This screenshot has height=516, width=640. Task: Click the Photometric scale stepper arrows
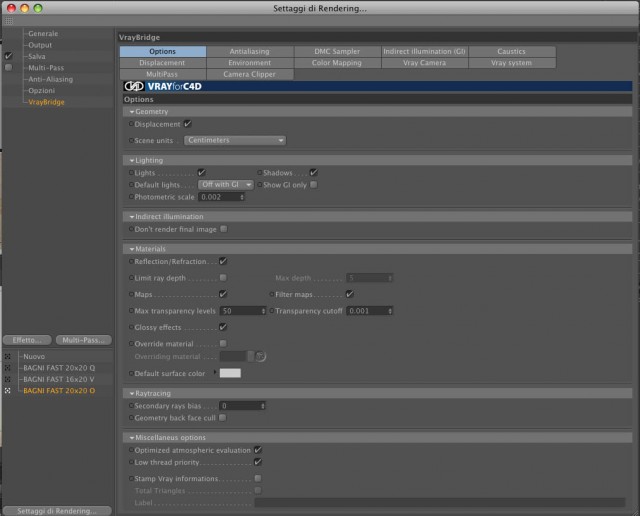coord(242,197)
